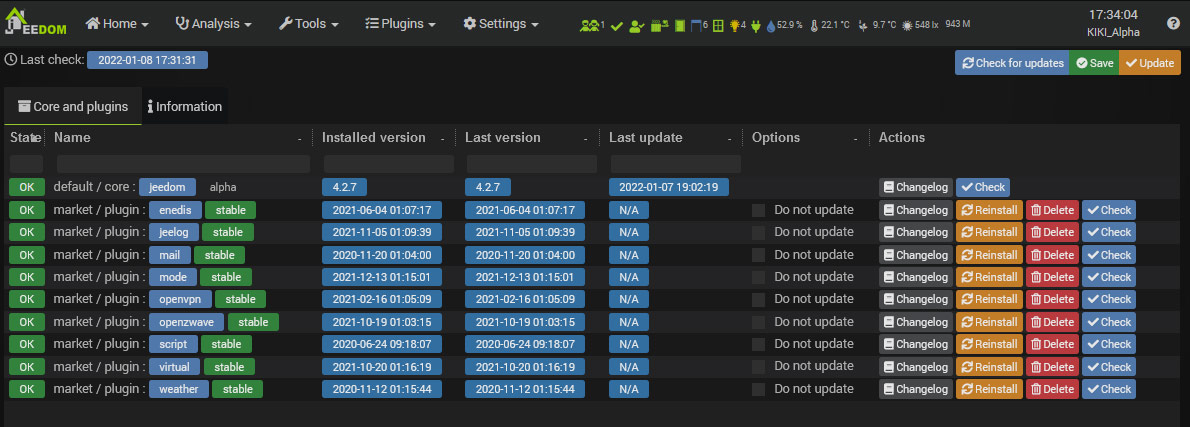Open the Analysis dropdown menu
Viewport: 1190px width, 427px height.
[x=213, y=24]
